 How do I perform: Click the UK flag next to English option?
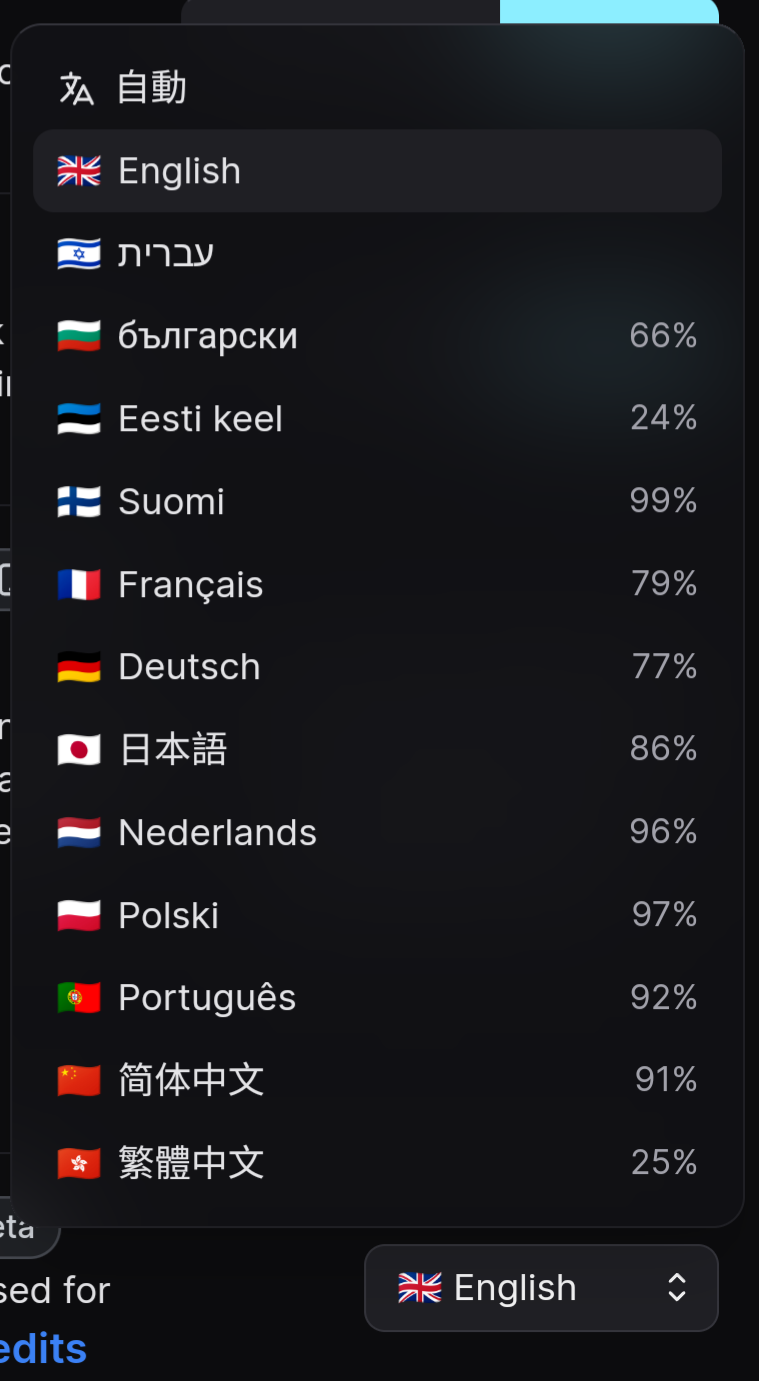click(79, 171)
